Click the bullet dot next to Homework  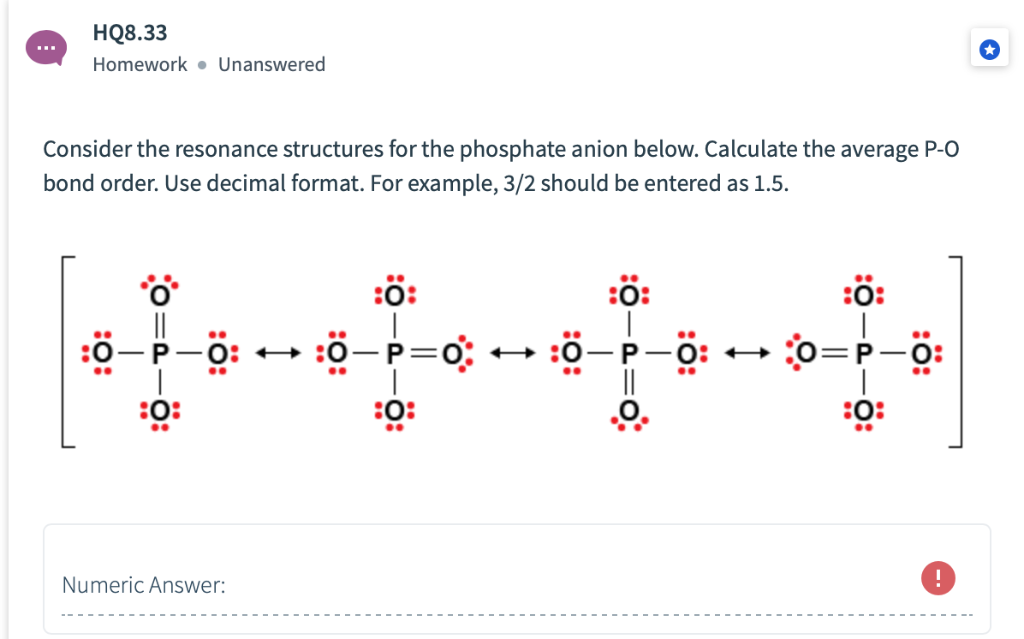[200, 64]
